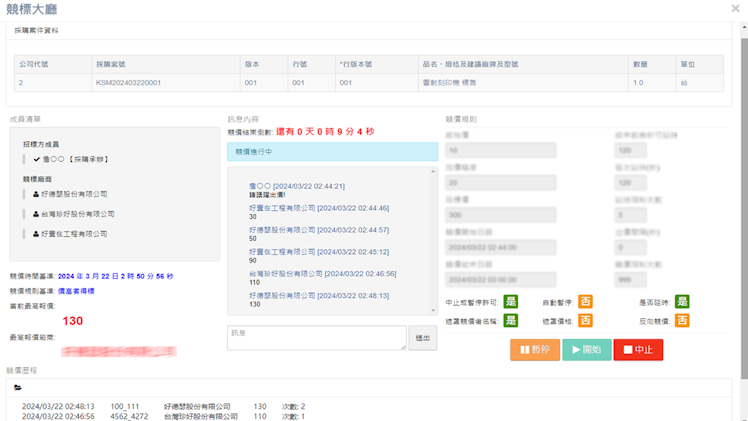The width and height of the screenshot is (748, 421).
Task: Click the dialog's vertical scrollbar on the right edge
Action: pyautogui.click(x=744, y=210)
